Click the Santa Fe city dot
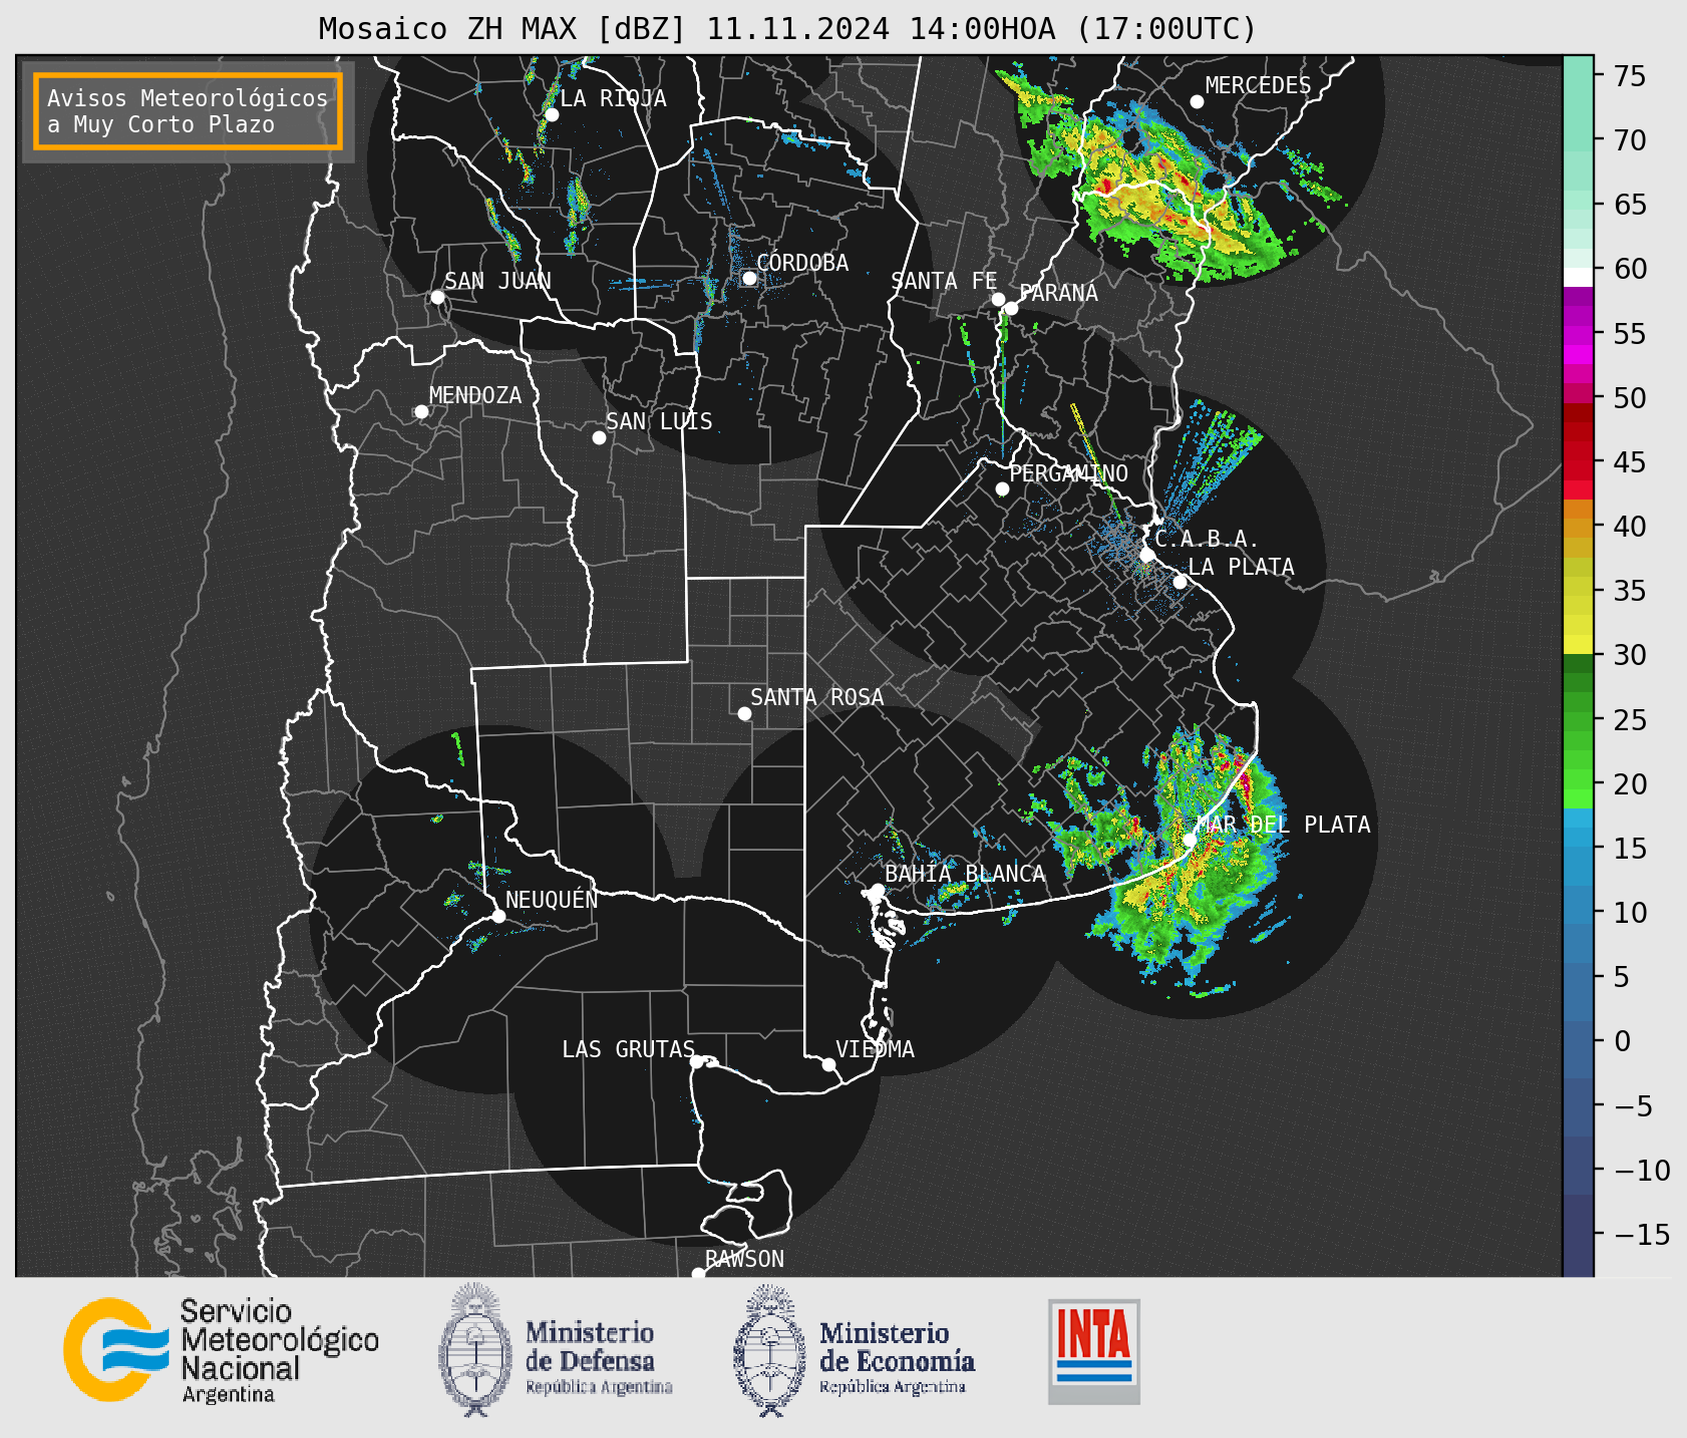The image size is (1687, 1438). click(998, 299)
